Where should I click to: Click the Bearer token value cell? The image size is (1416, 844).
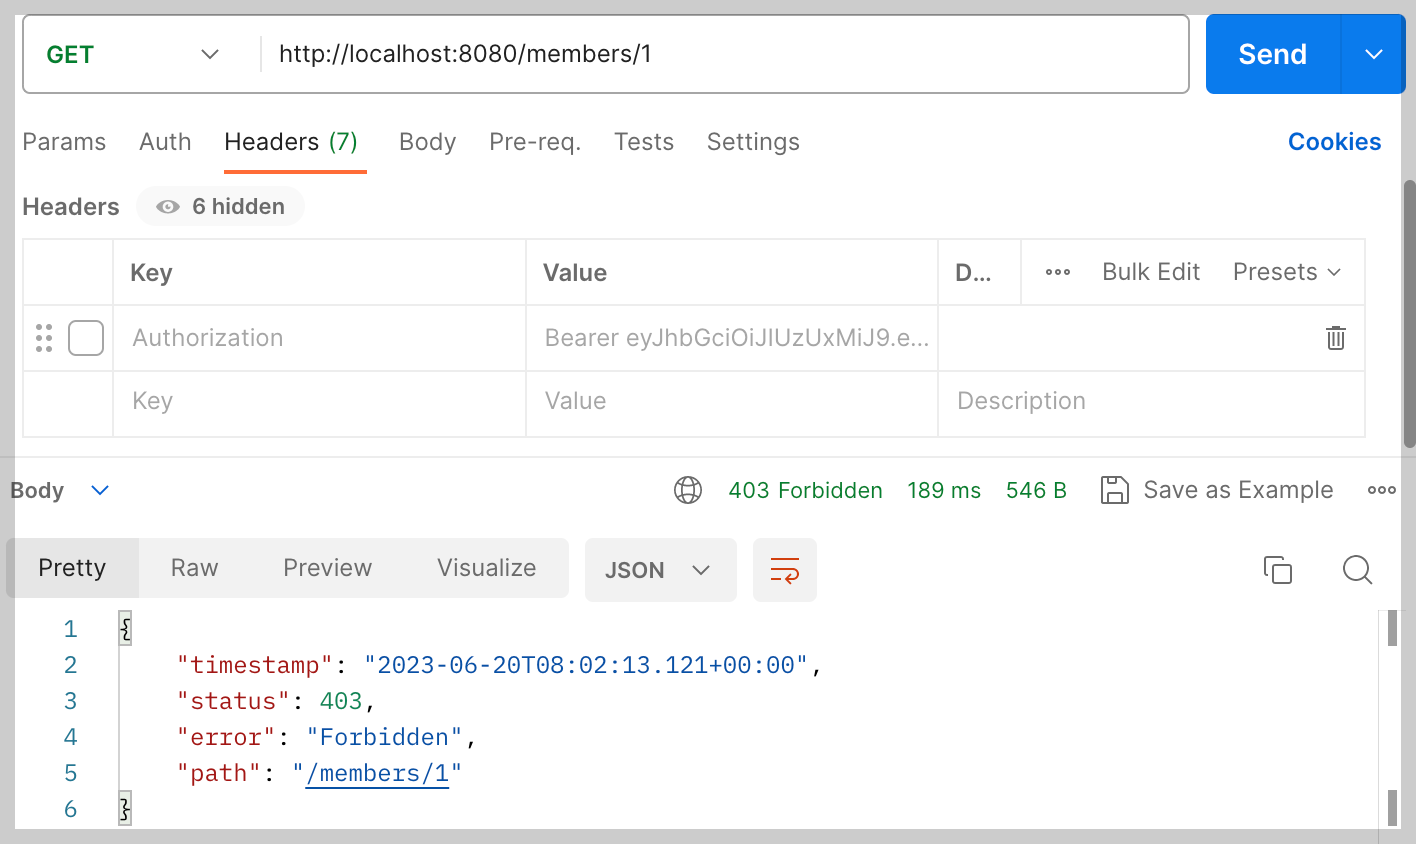(x=732, y=338)
